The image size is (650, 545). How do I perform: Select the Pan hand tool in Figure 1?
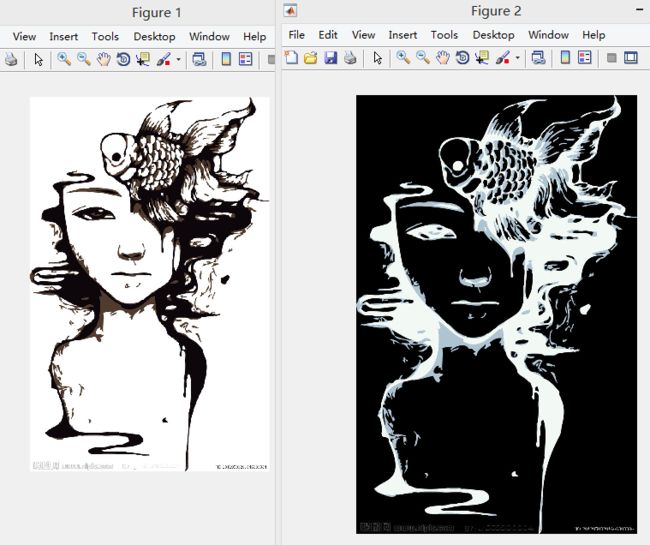click(103, 59)
